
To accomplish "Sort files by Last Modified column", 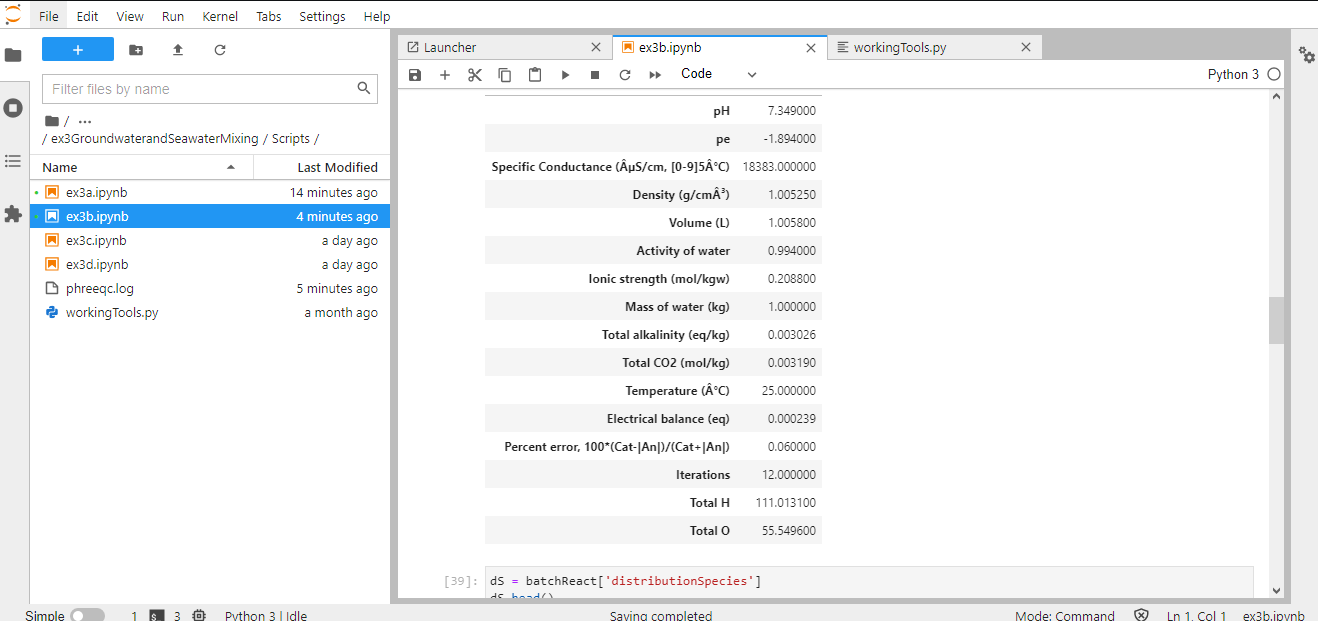I will pos(322,167).
